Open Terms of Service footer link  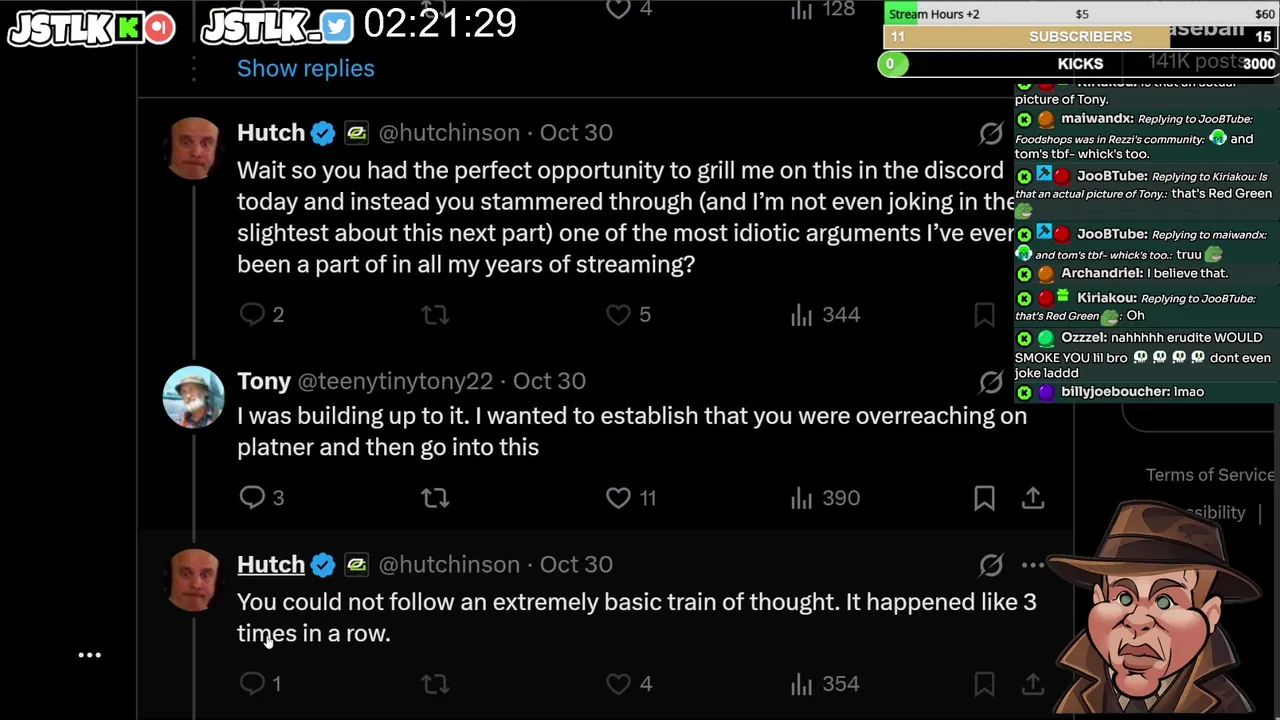pyautogui.click(x=1209, y=475)
